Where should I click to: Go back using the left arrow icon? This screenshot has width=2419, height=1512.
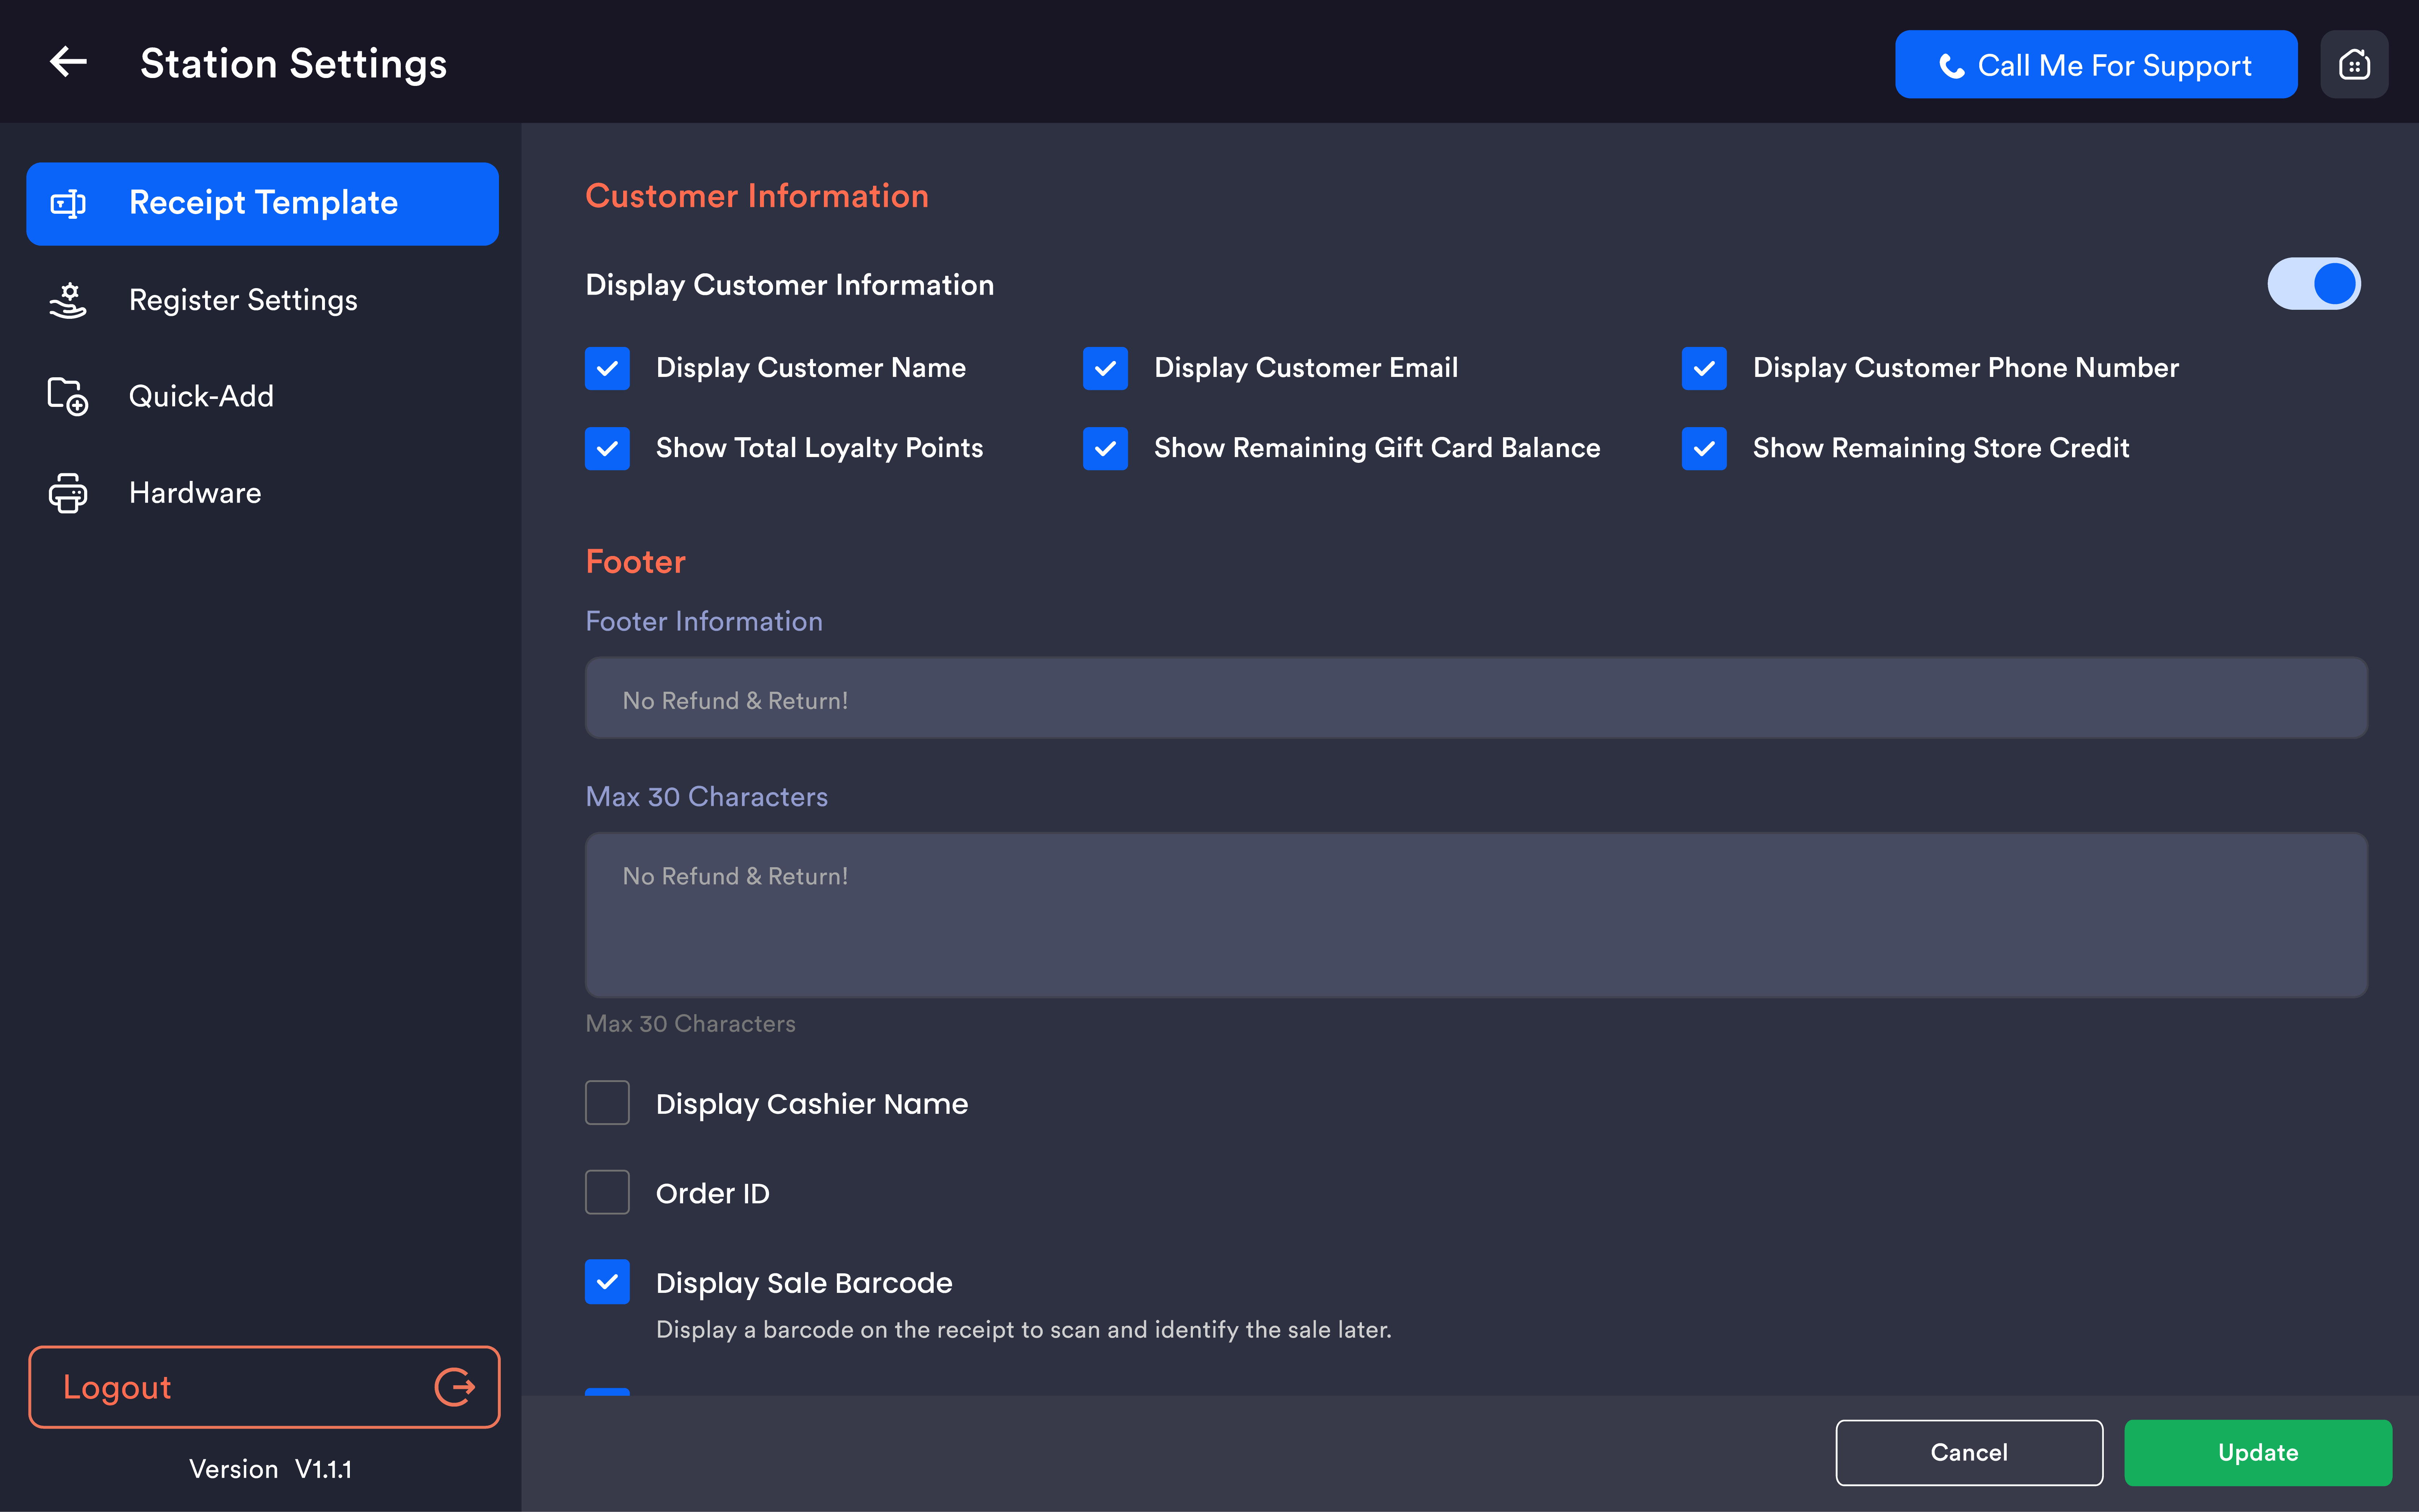[68, 63]
